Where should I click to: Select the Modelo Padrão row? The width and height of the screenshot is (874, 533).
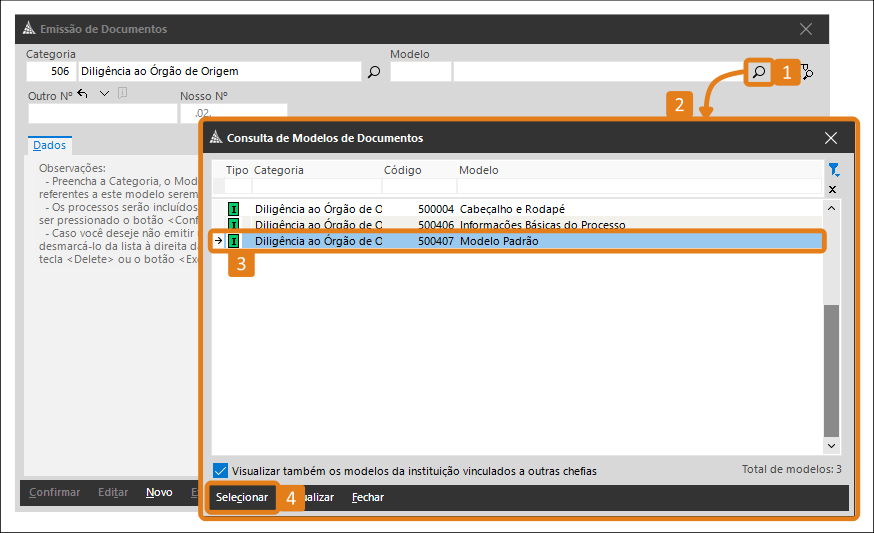[x=517, y=241]
